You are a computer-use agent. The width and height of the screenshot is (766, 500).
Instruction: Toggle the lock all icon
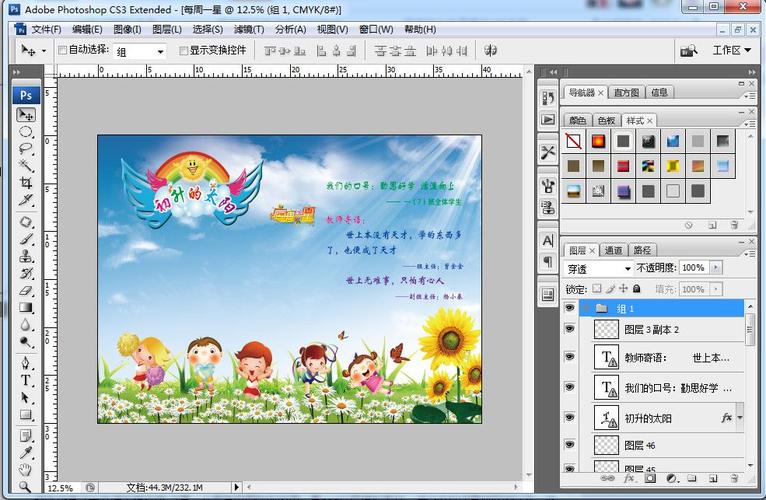637,289
